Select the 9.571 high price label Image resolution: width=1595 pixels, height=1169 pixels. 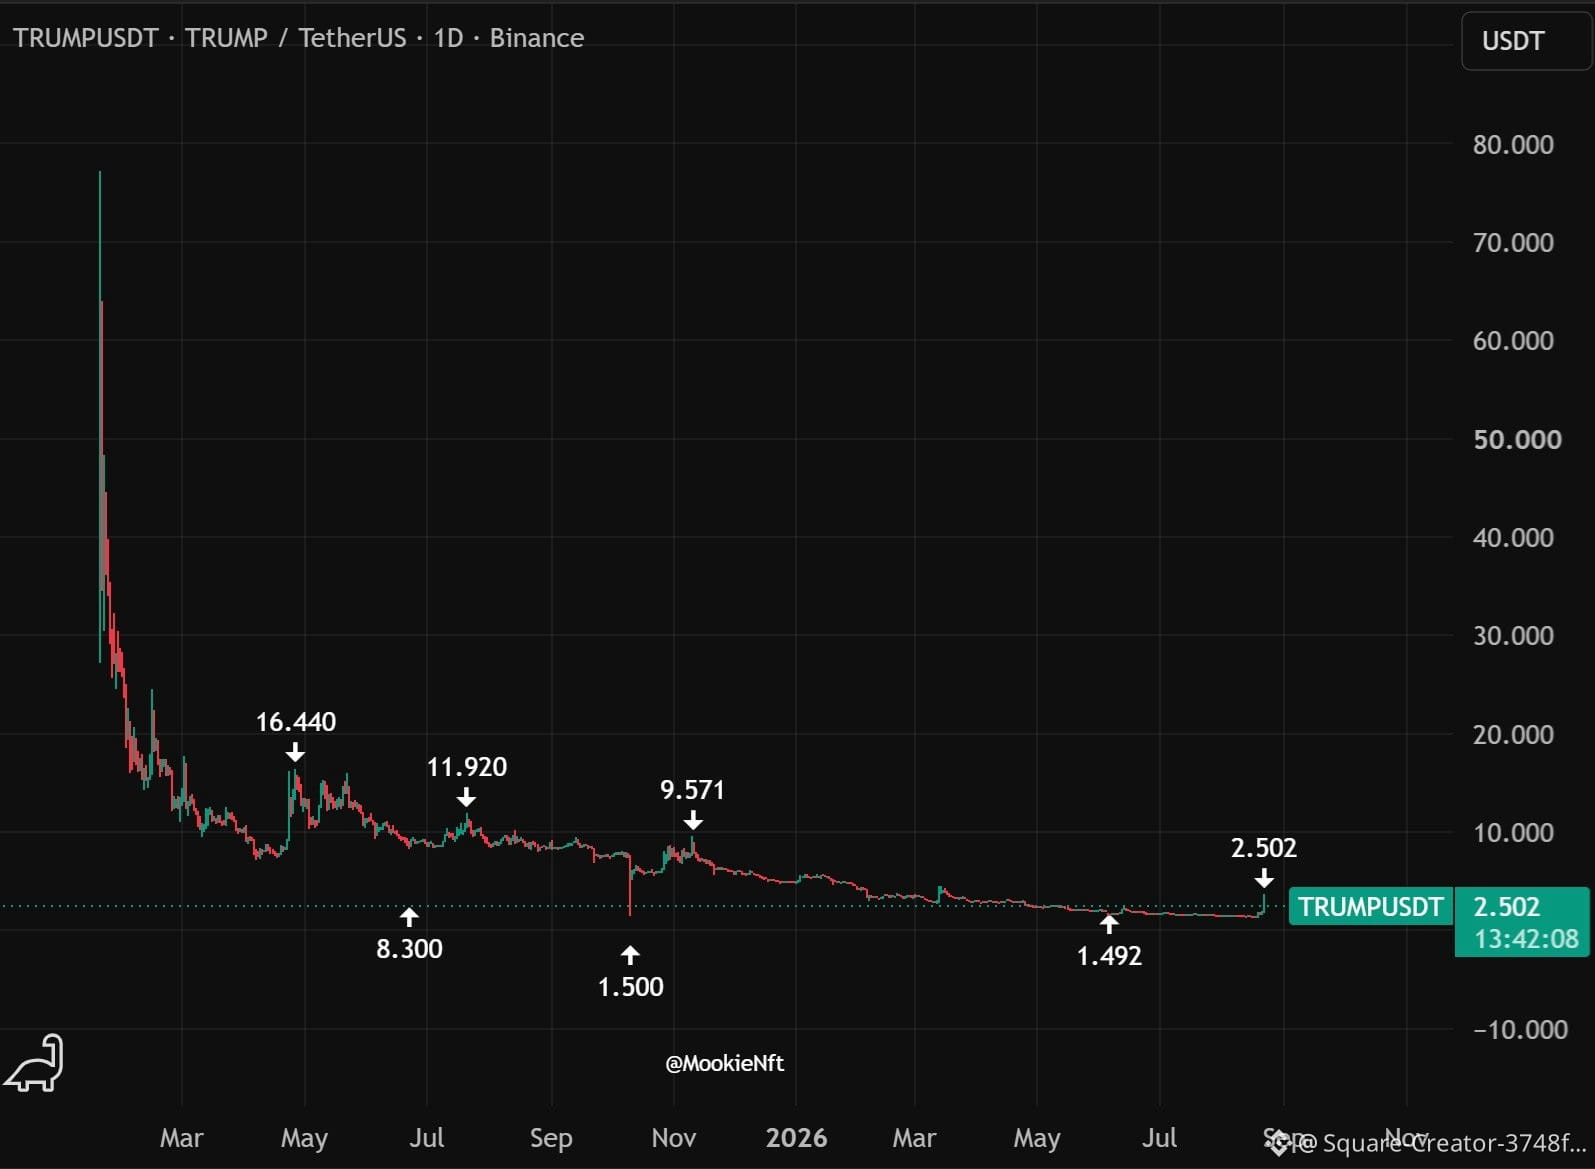tap(692, 790)
